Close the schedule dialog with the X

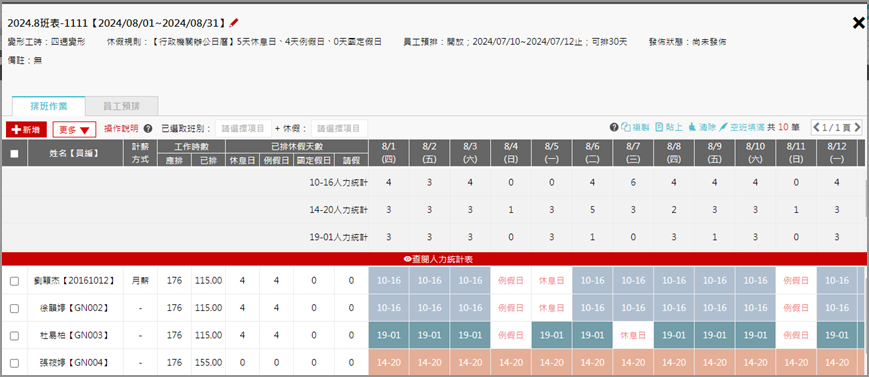858,23
